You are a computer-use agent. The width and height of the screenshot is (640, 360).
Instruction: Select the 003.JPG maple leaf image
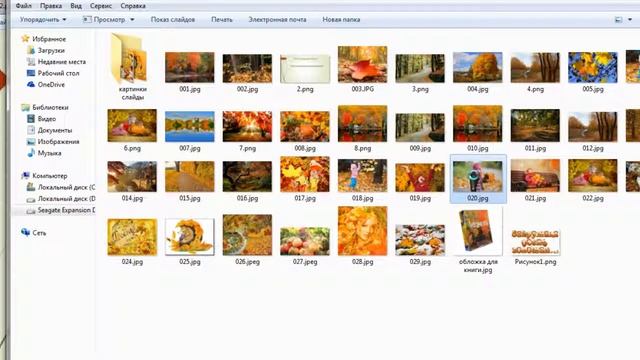362,64
